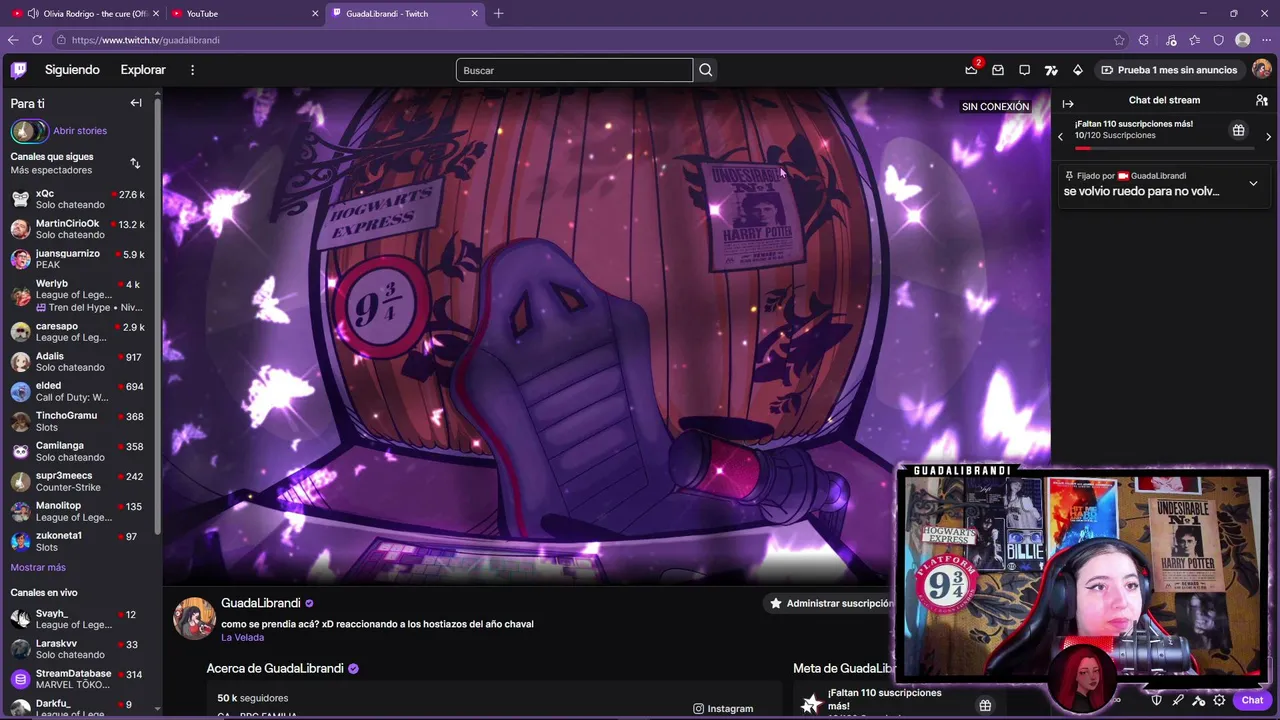Open browser favorites list icon
Image resolution: width=1280 pixels, height=720 pixels.
(1195, 40)
